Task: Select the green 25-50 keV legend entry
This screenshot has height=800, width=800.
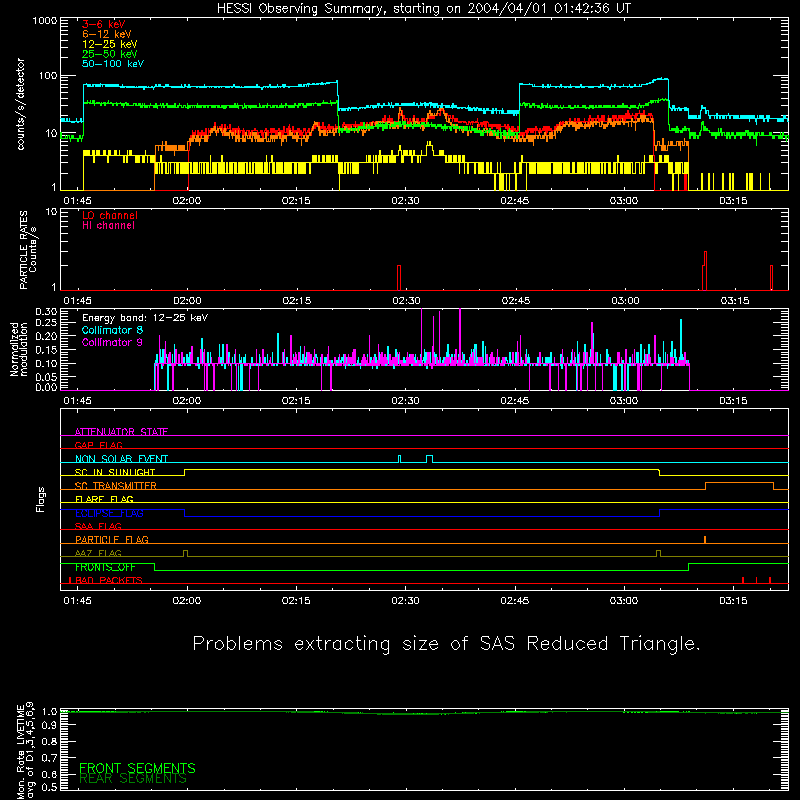Action: 110,54
